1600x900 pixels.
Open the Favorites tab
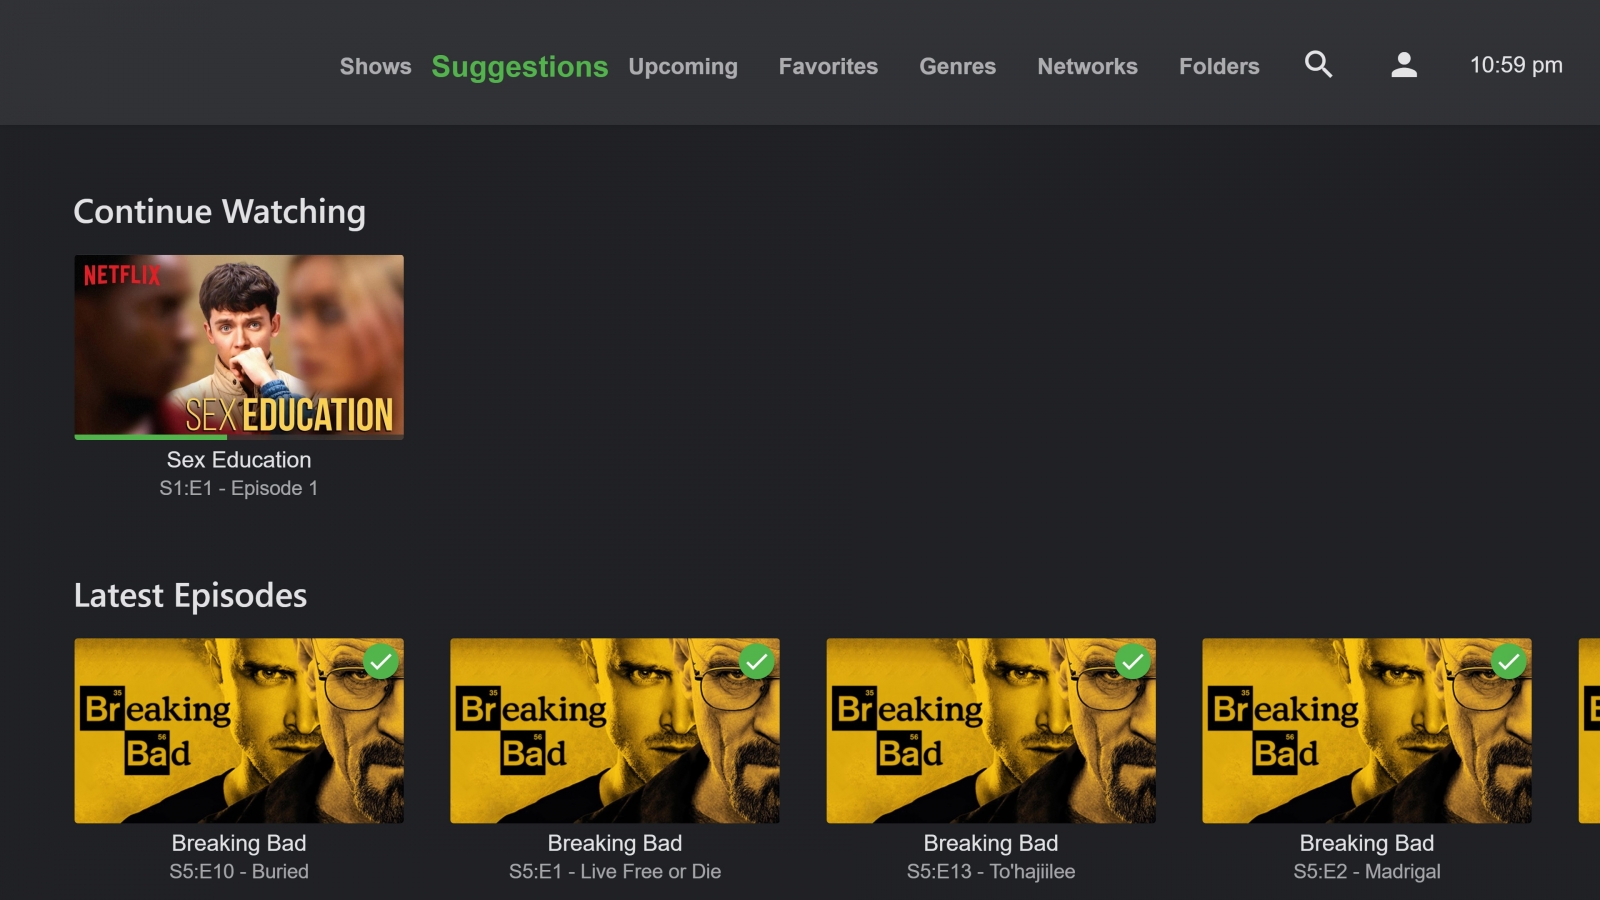coord(828,66)
